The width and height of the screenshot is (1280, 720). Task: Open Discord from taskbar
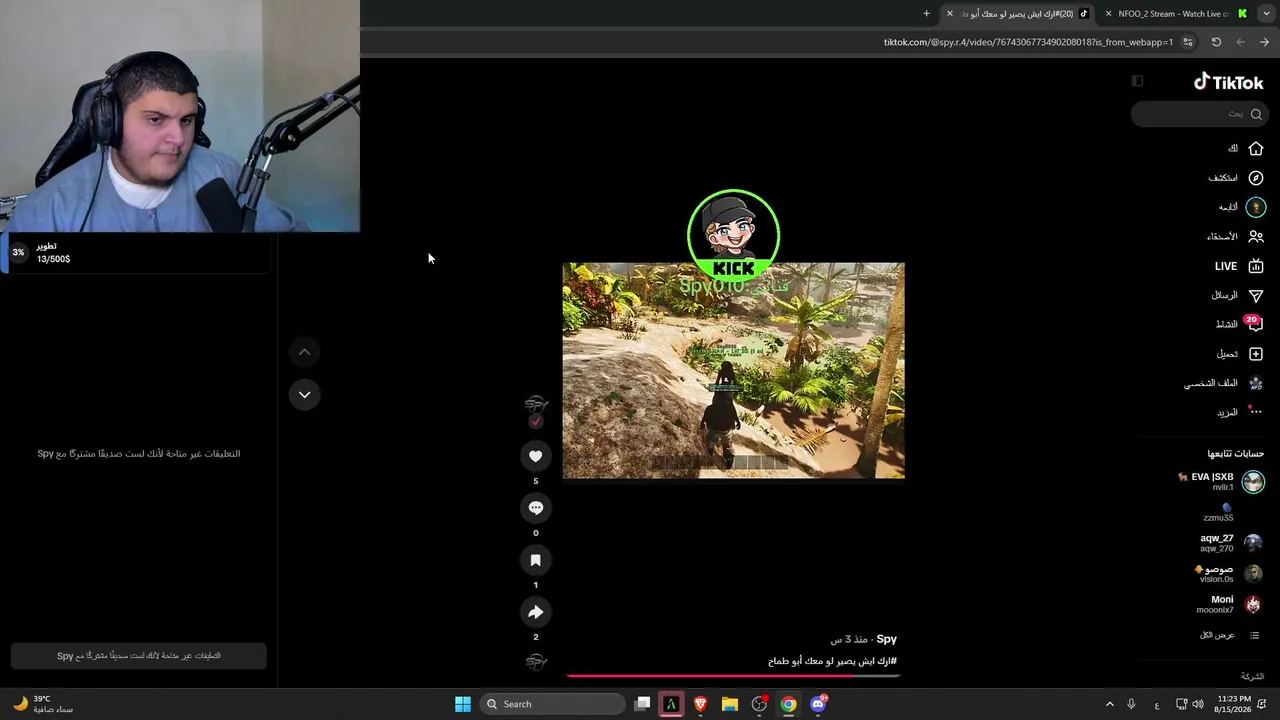pyautogui.click(x=818, y=704)
